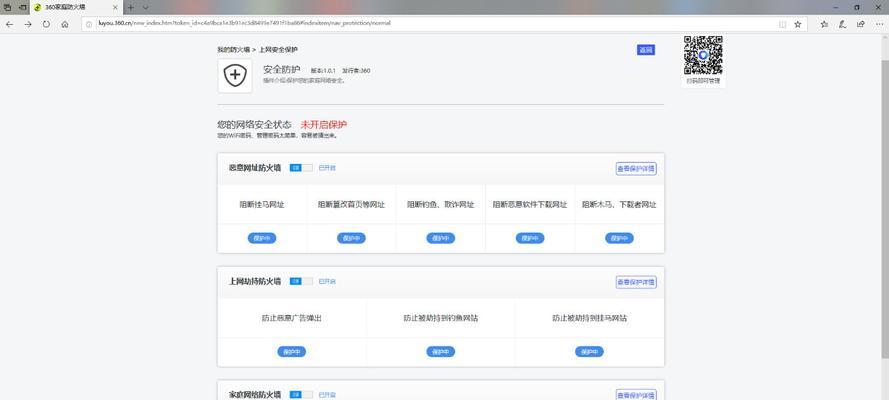Toggle the 上网劫持防火墙 switch
This screenshot has width=889, height=400.
(301, 281)
